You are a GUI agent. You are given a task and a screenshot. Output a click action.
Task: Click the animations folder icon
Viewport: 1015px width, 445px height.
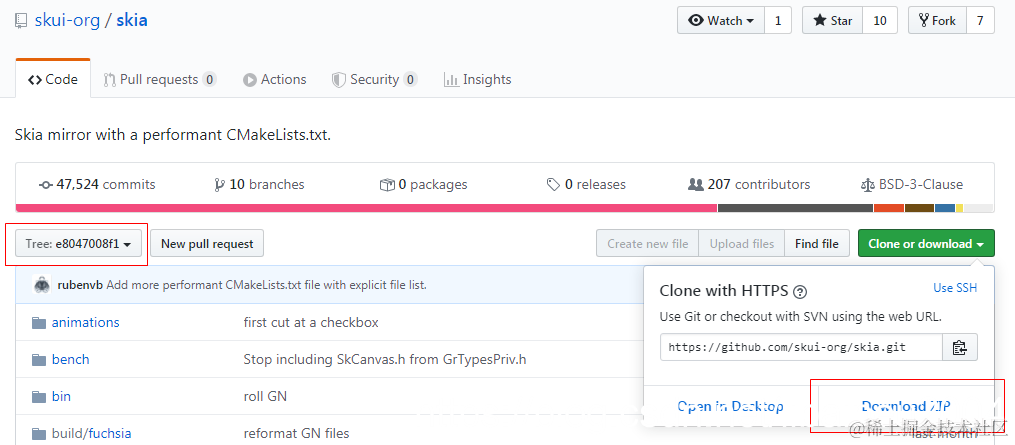tap(39, 323)
